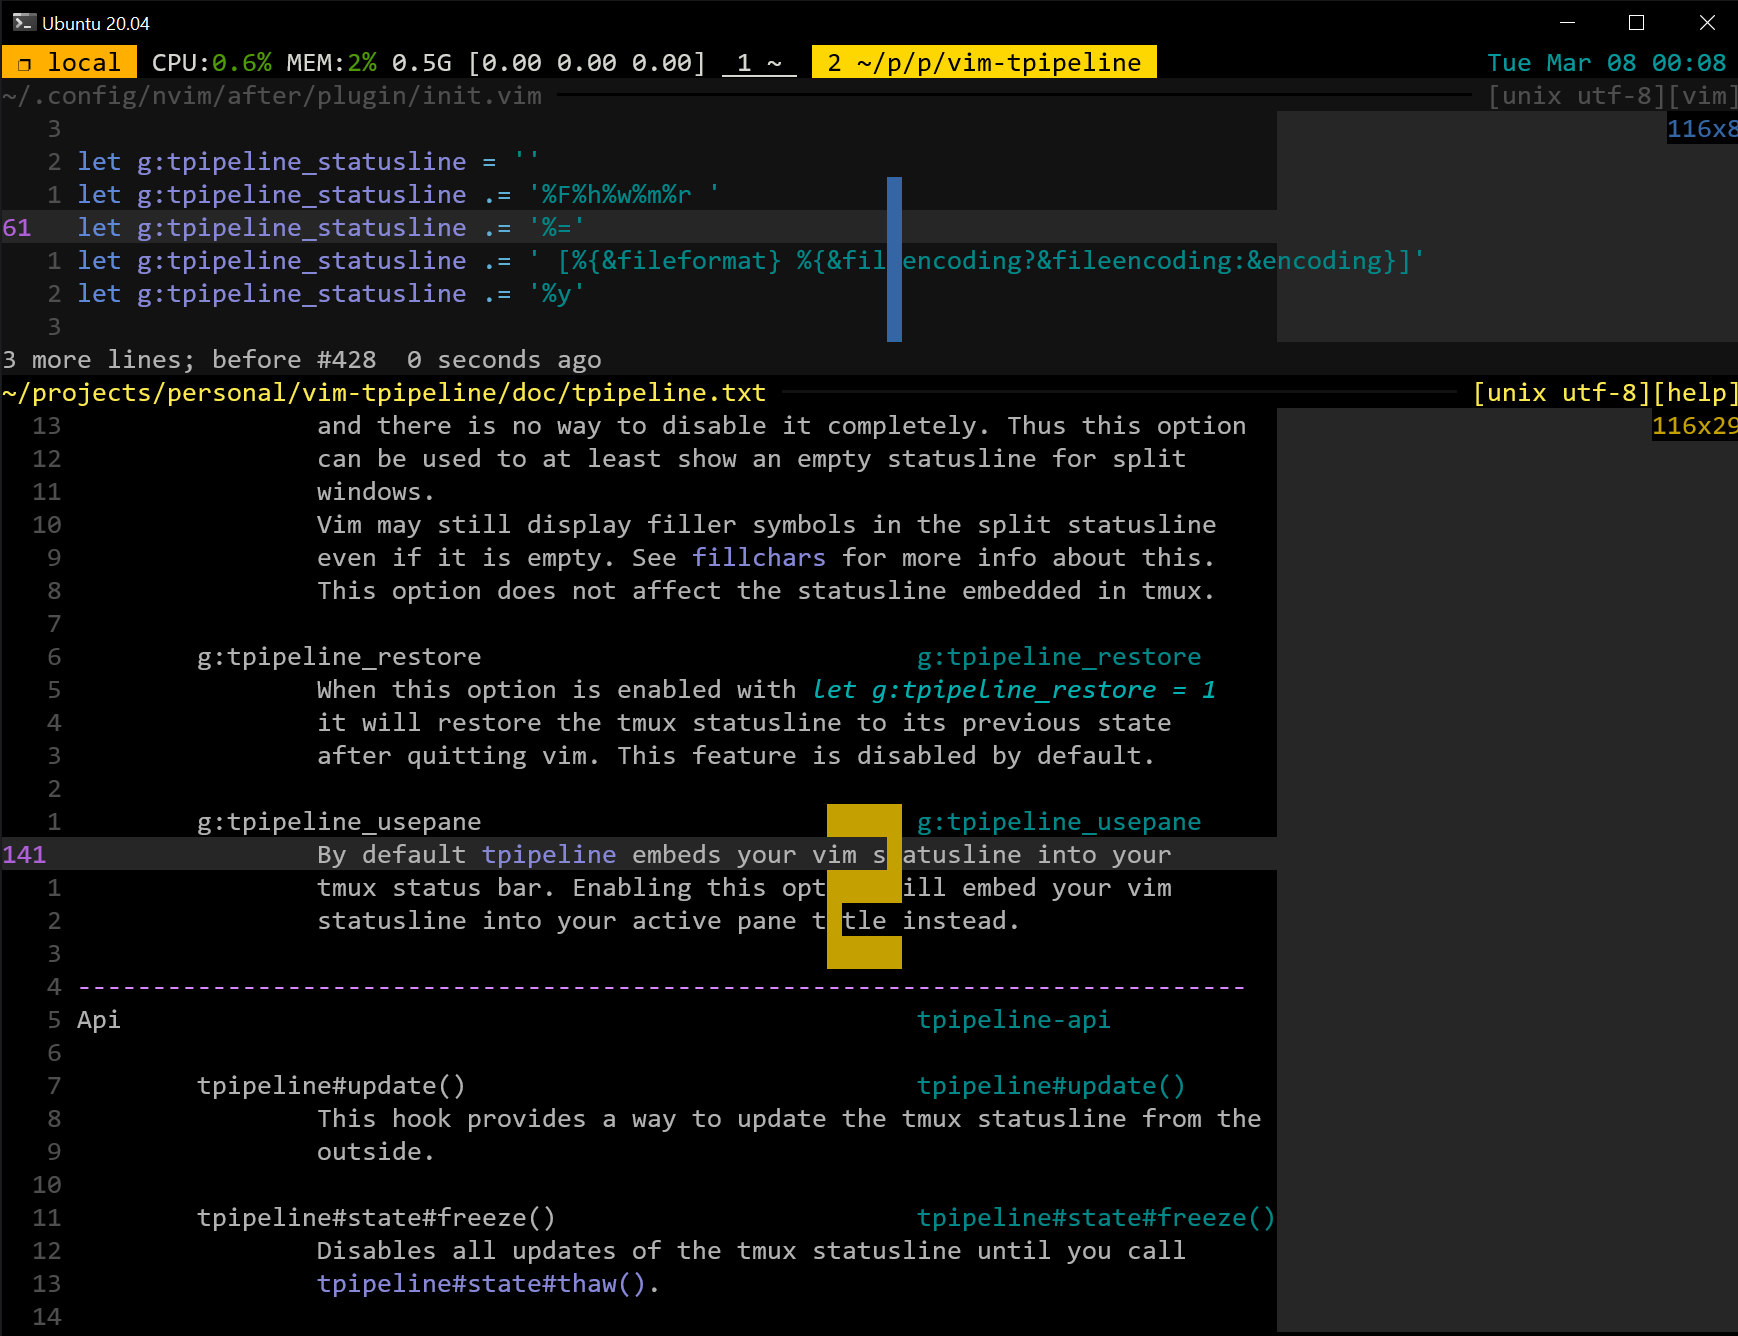Click the date and time Tue Mar 08 00:08
This screenshot has height=1336, width=1738.
pyautogui.click(x=1606, y=62)
